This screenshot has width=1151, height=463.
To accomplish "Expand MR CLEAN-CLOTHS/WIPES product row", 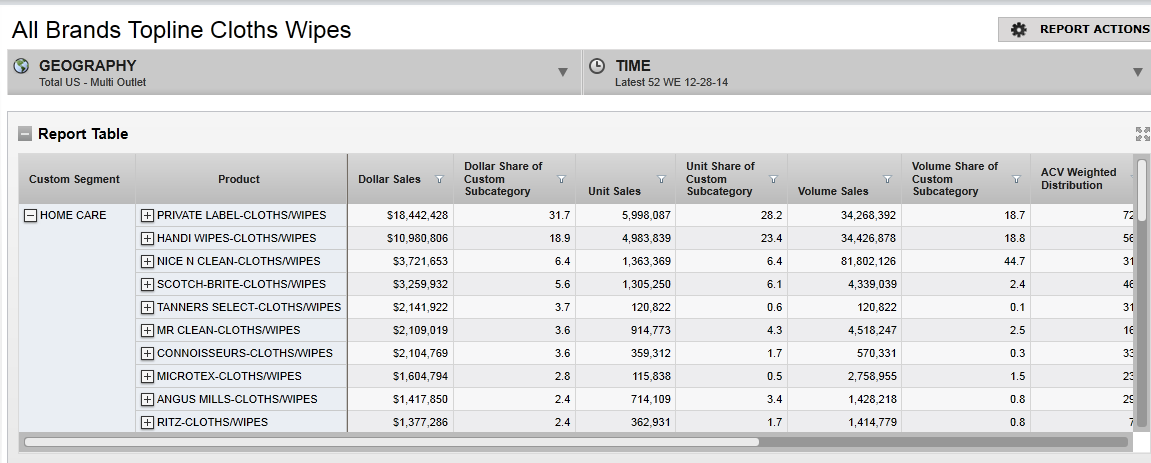I will [x=147, y=330].
